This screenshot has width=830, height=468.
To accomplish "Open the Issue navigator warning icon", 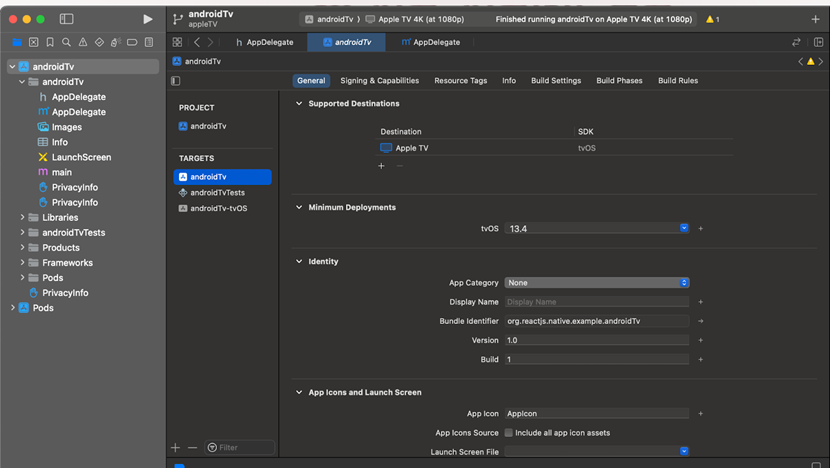I will click(83, 42).
